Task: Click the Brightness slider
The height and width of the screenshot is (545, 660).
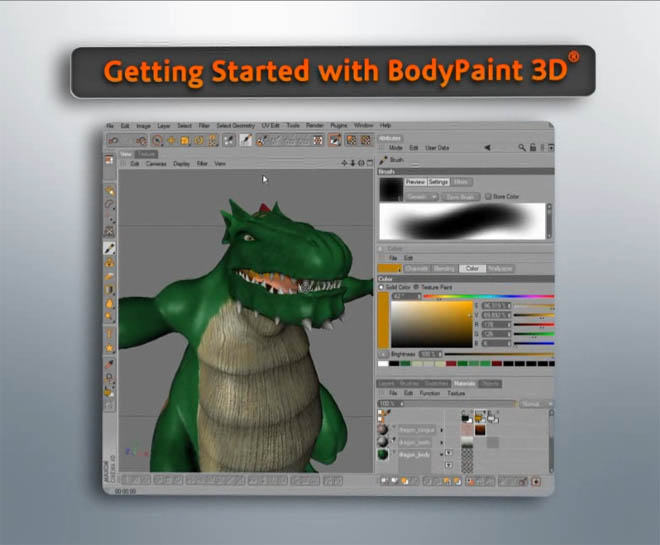Action: tap(499, 354)
